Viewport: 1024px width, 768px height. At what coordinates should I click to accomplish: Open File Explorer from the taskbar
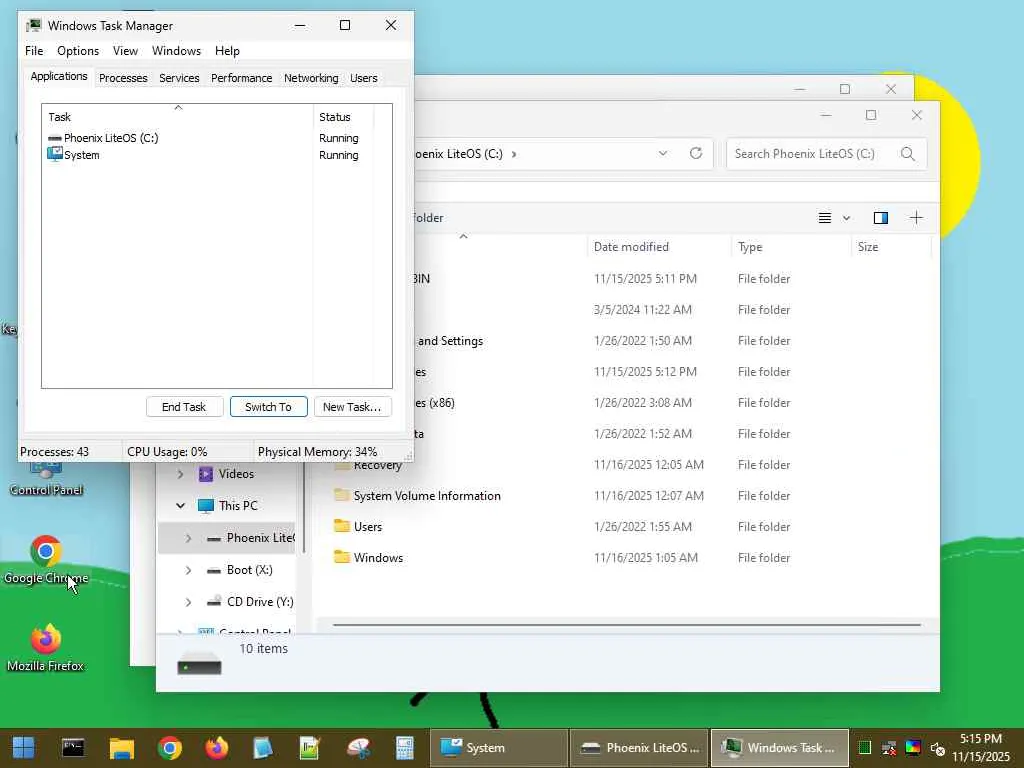(x=121, y=748)
